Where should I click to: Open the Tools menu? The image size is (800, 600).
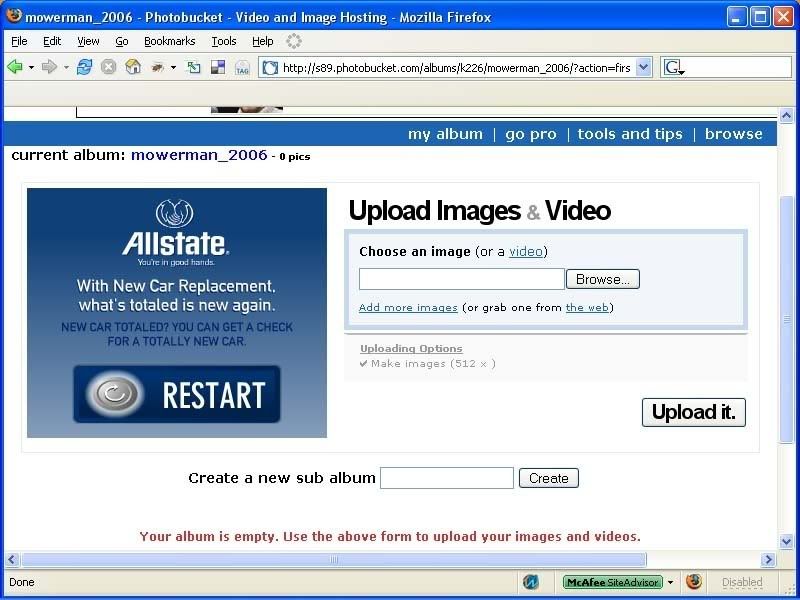pyautogui.click(x=224, y=41)
